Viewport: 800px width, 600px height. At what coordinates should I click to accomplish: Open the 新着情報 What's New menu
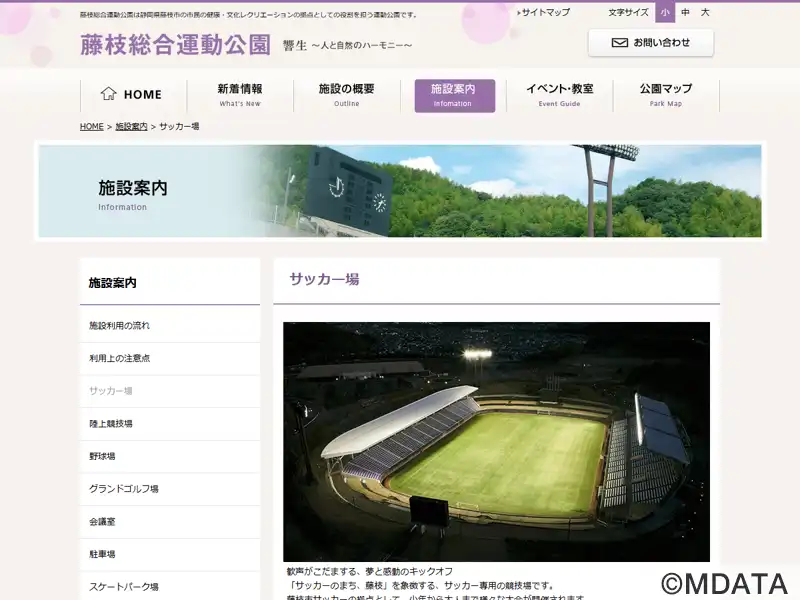point(240,95)
